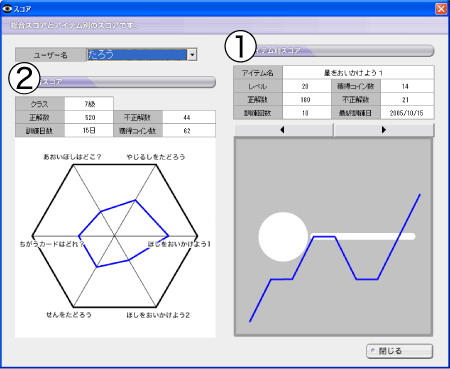The image size is (450, 369).
Task: Click the last training date 2005/10/15 cell
Action: 407,113
